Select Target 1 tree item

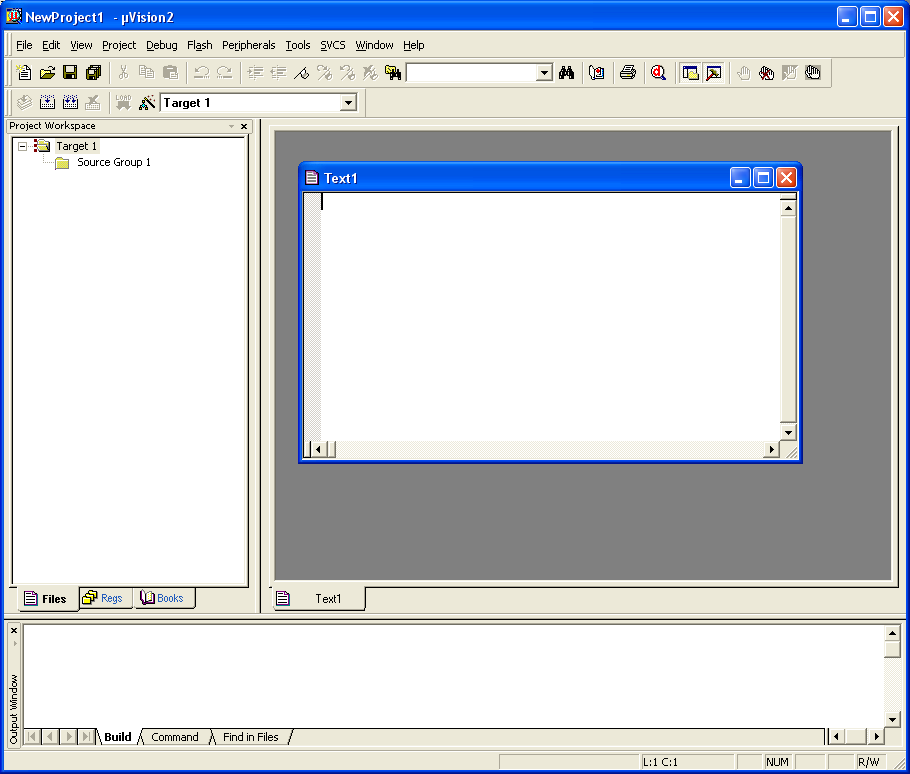[x=76, y=146]
